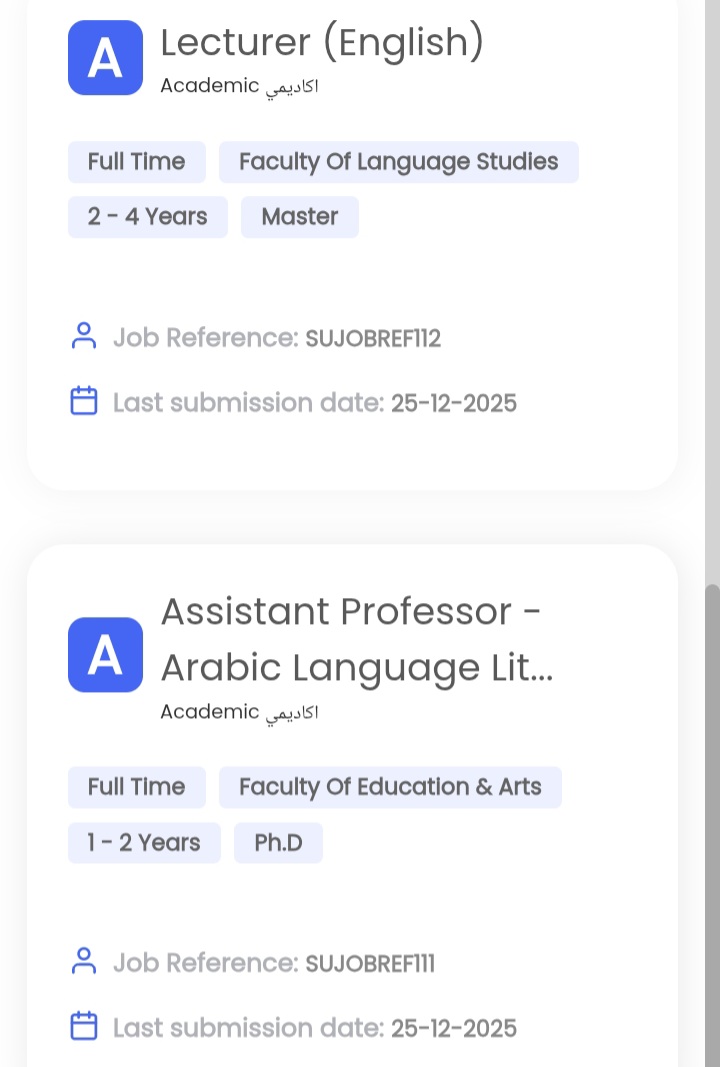Click the person icon next to SUJOBREF112

tap(84, 337)
